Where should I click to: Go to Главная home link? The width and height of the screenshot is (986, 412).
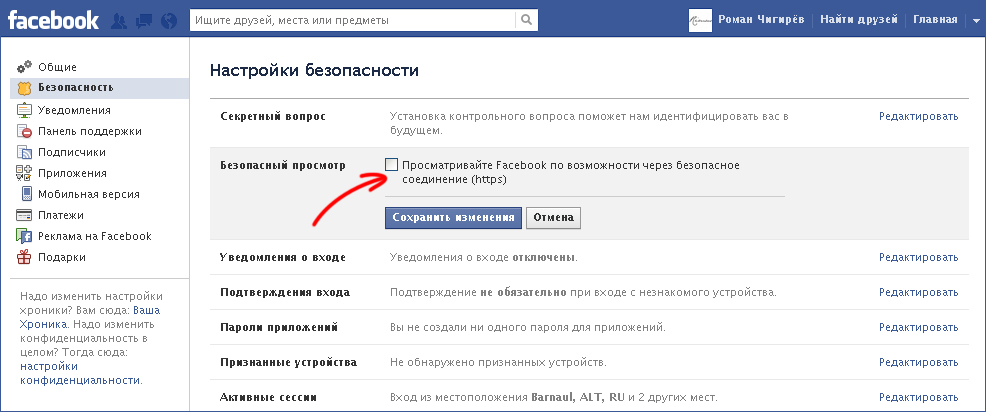click(x=935, y=20)
